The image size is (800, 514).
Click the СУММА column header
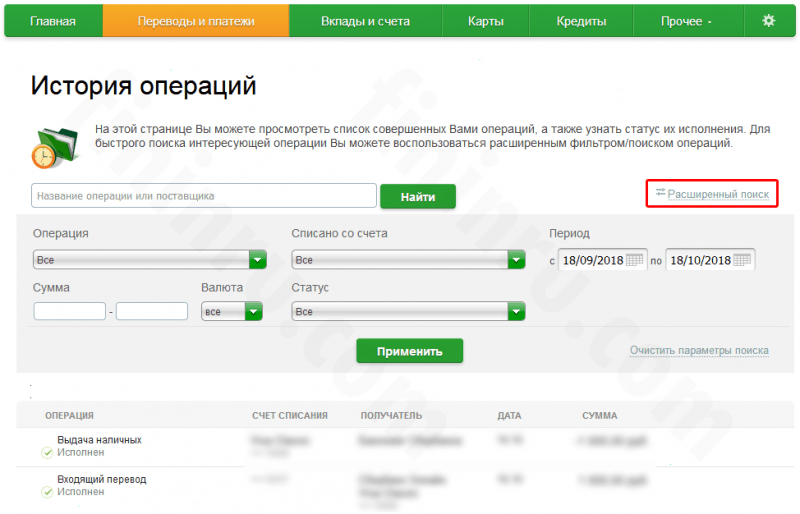[x=599, y=415]
